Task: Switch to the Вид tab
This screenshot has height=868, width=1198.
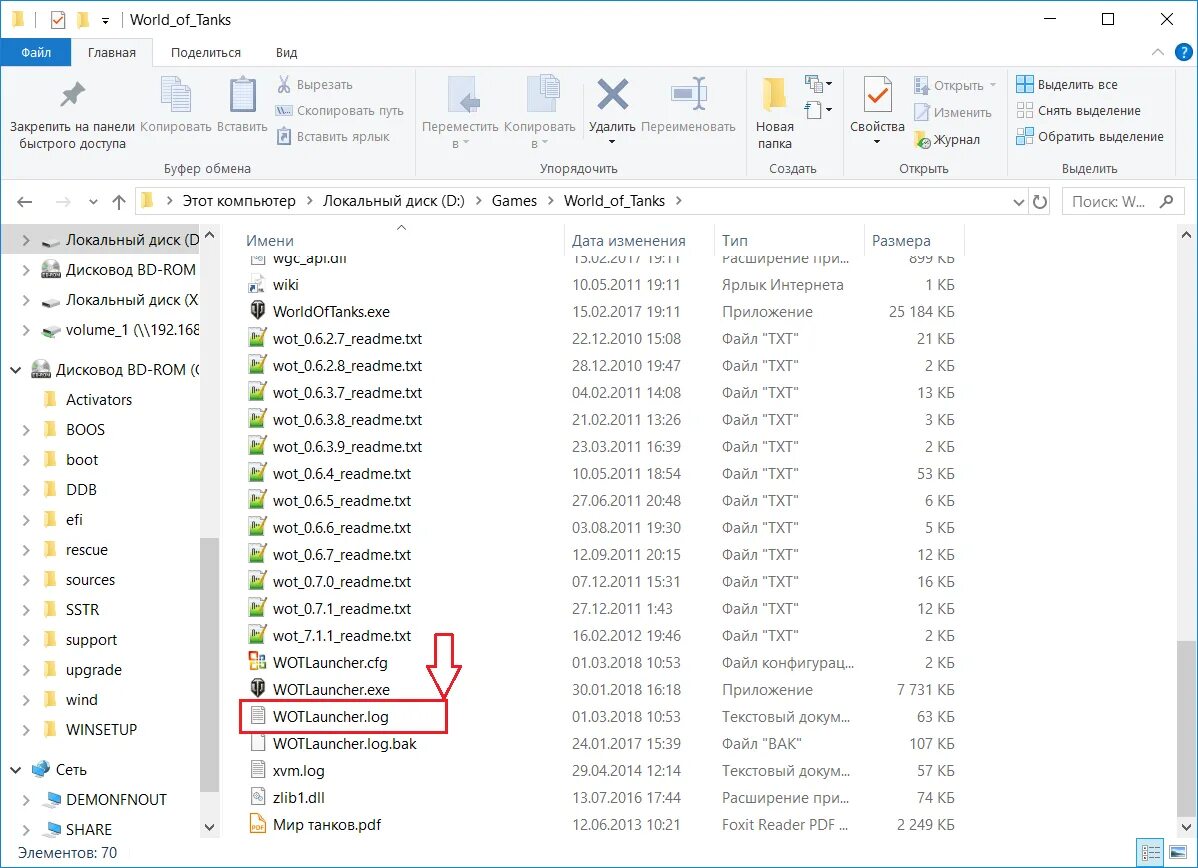Action: (x=287, y=53)
